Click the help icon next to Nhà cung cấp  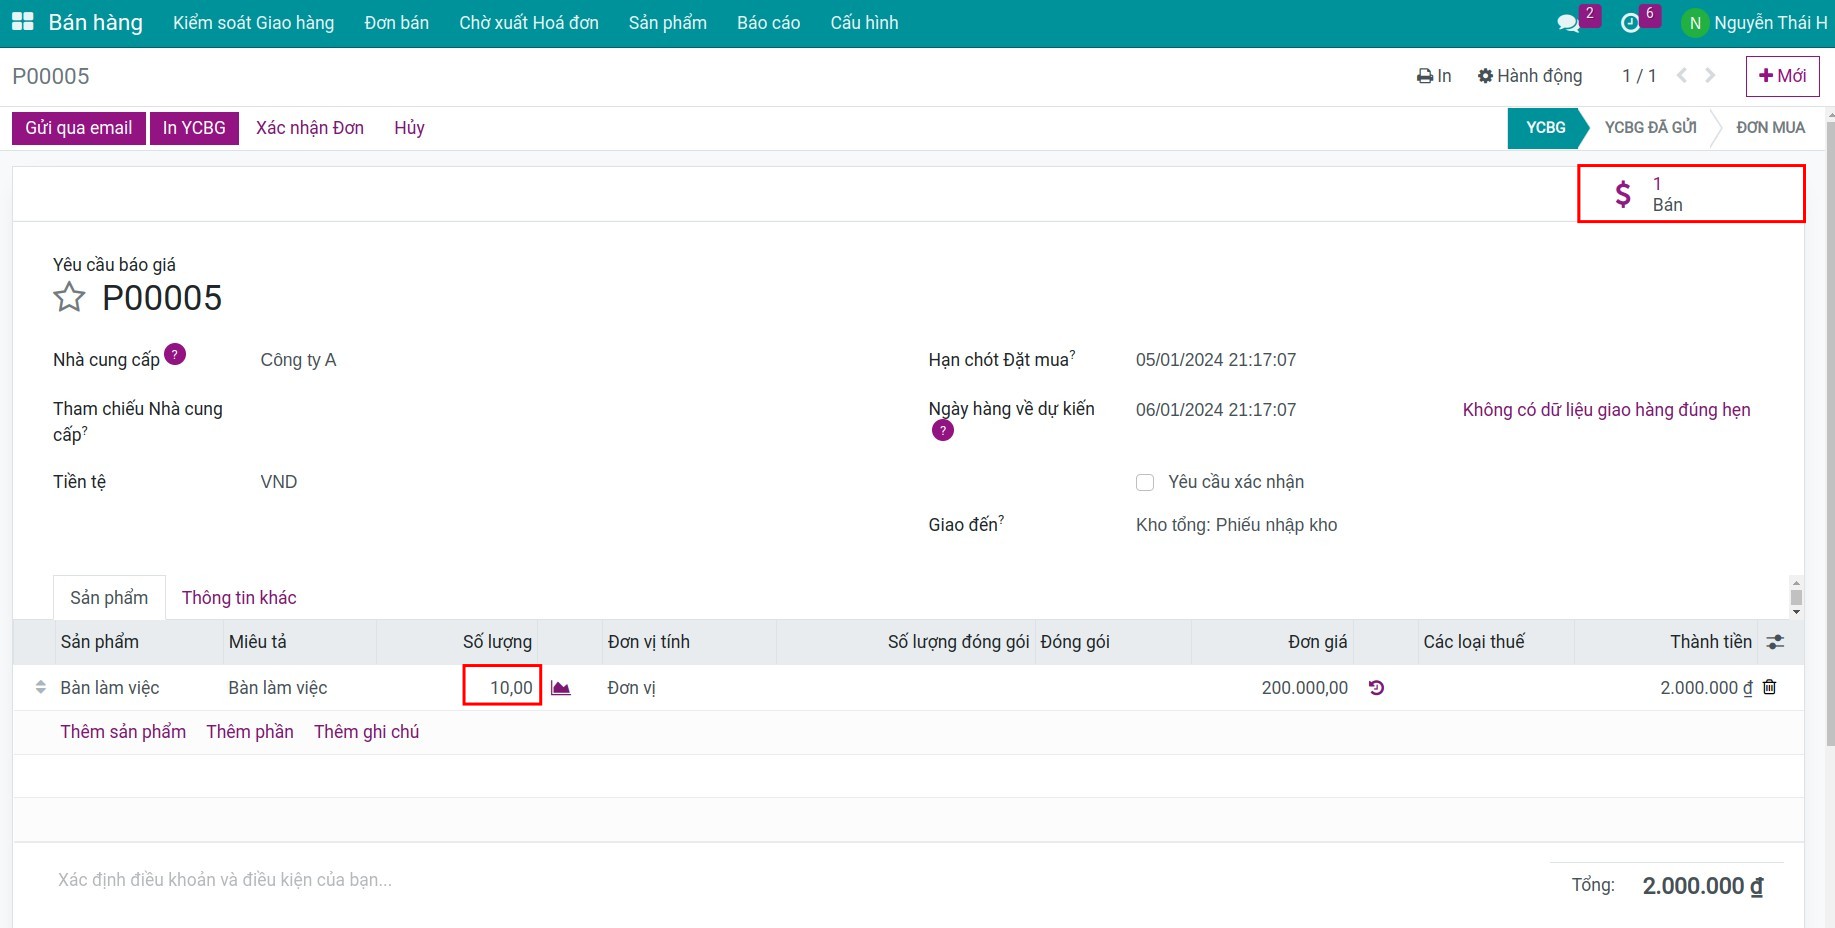tap(175, 355)
